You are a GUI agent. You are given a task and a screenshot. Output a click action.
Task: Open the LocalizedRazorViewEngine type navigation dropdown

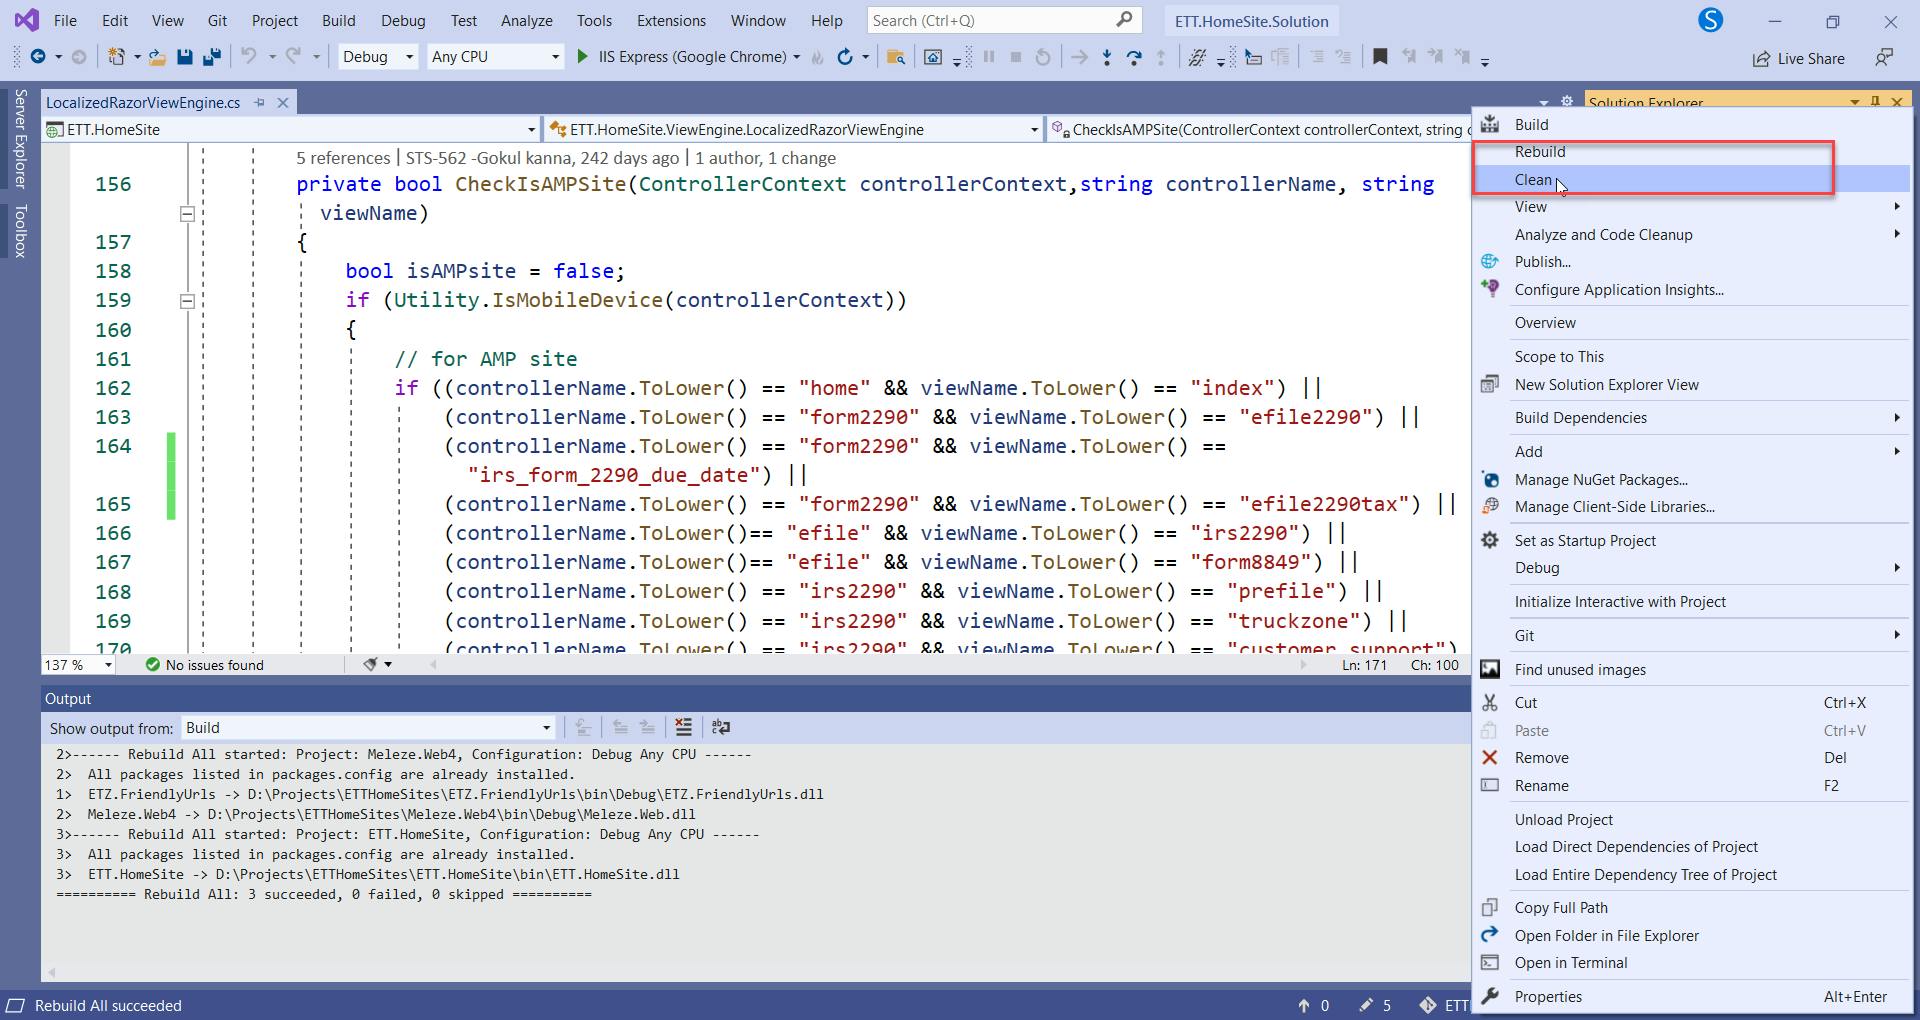(795, 129)
